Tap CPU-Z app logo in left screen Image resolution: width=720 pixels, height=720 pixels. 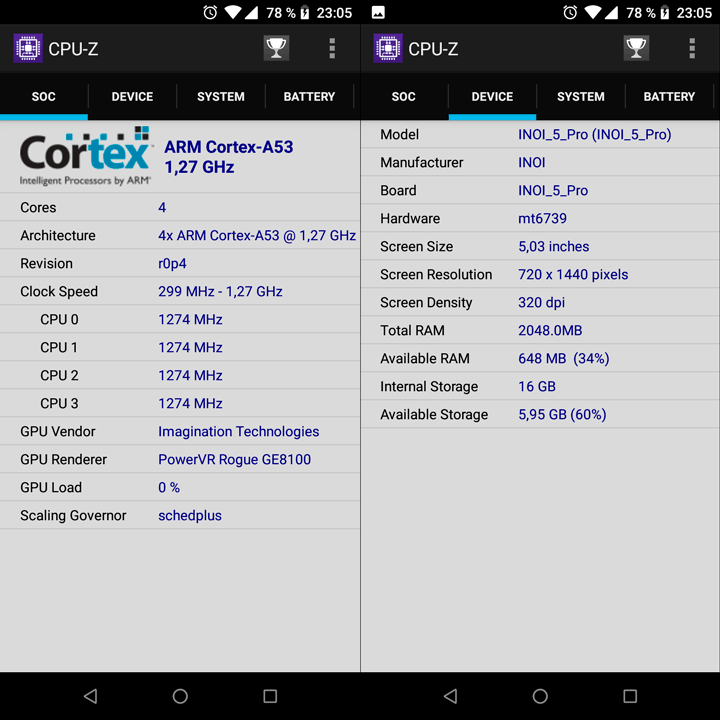(28, 48)
